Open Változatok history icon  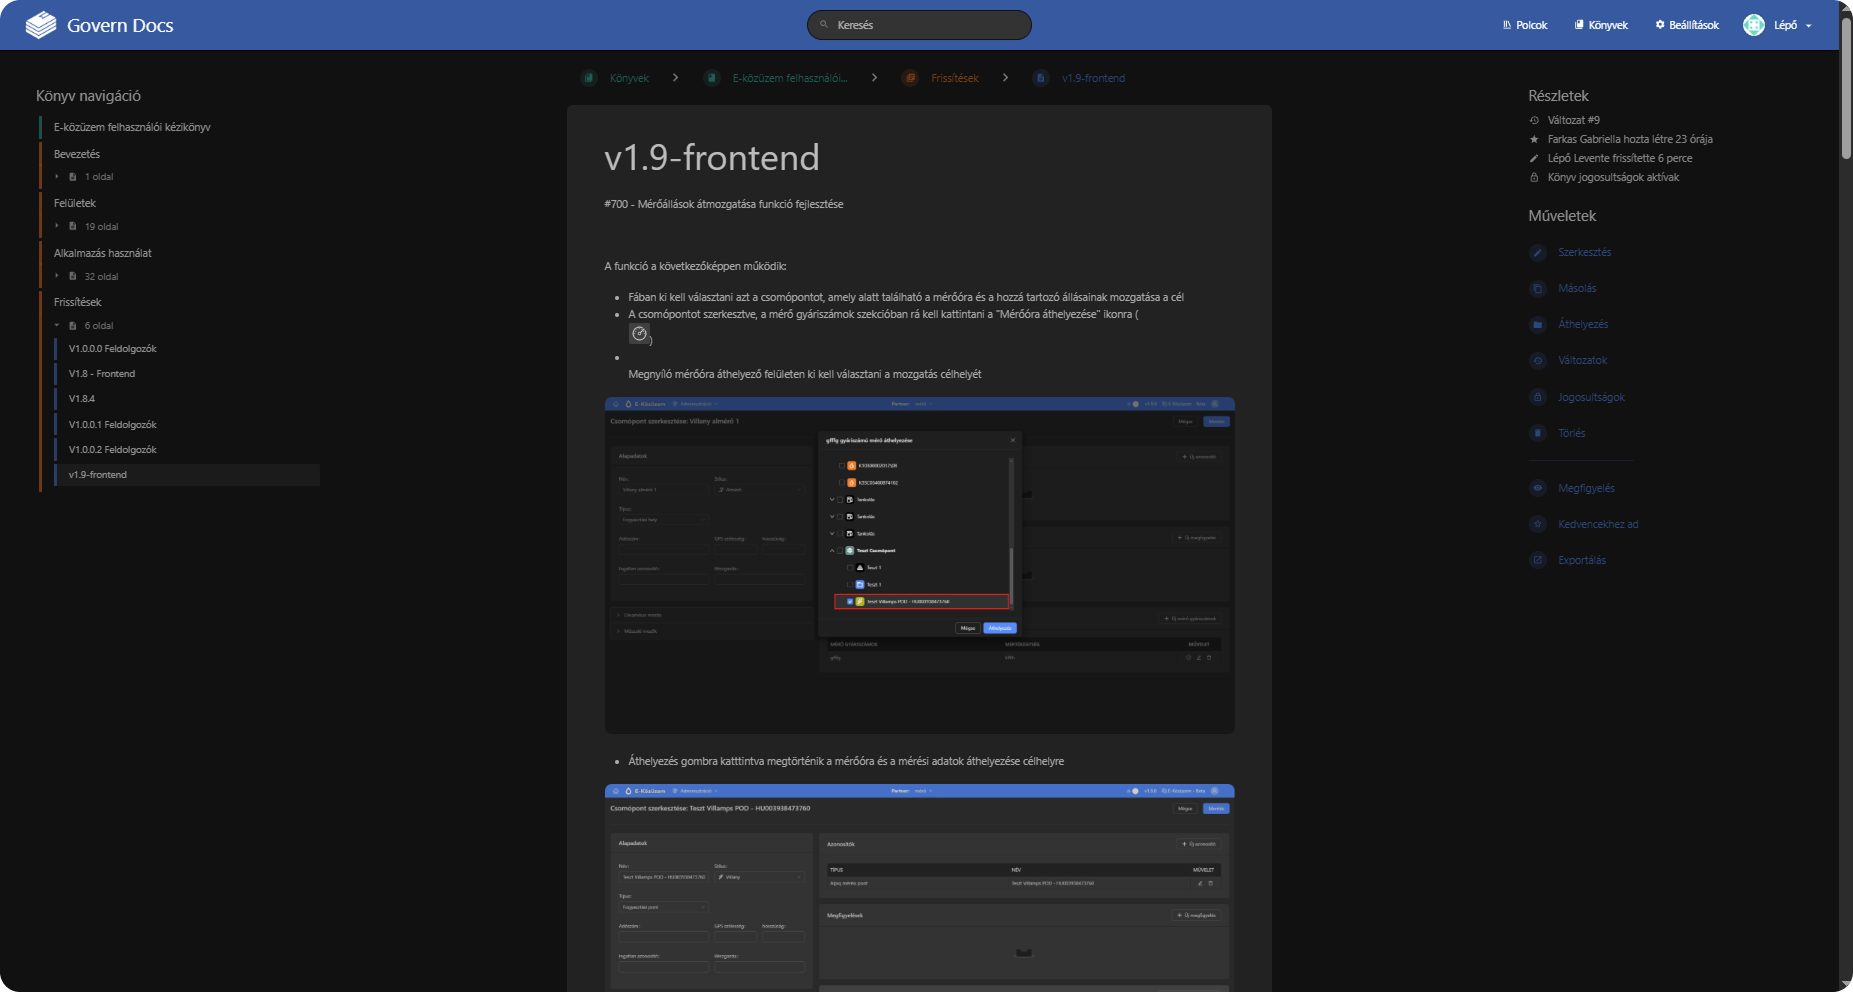[x=1538, y=360]
